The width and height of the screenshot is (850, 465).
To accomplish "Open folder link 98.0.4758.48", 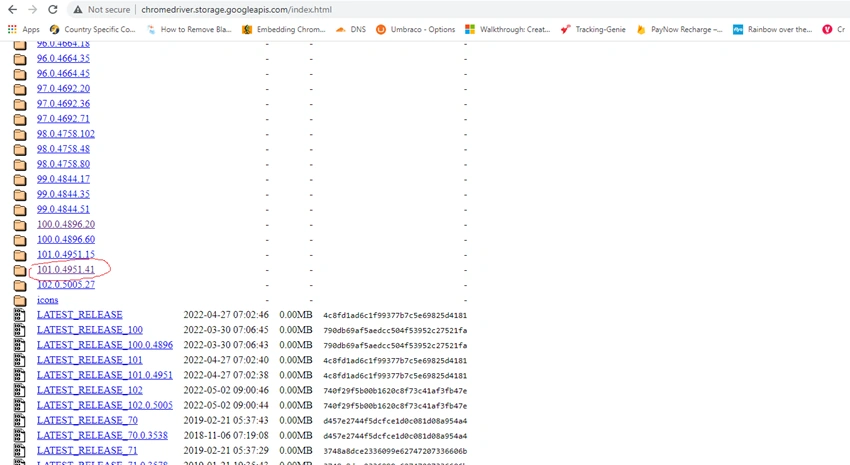I will point(63,148).
